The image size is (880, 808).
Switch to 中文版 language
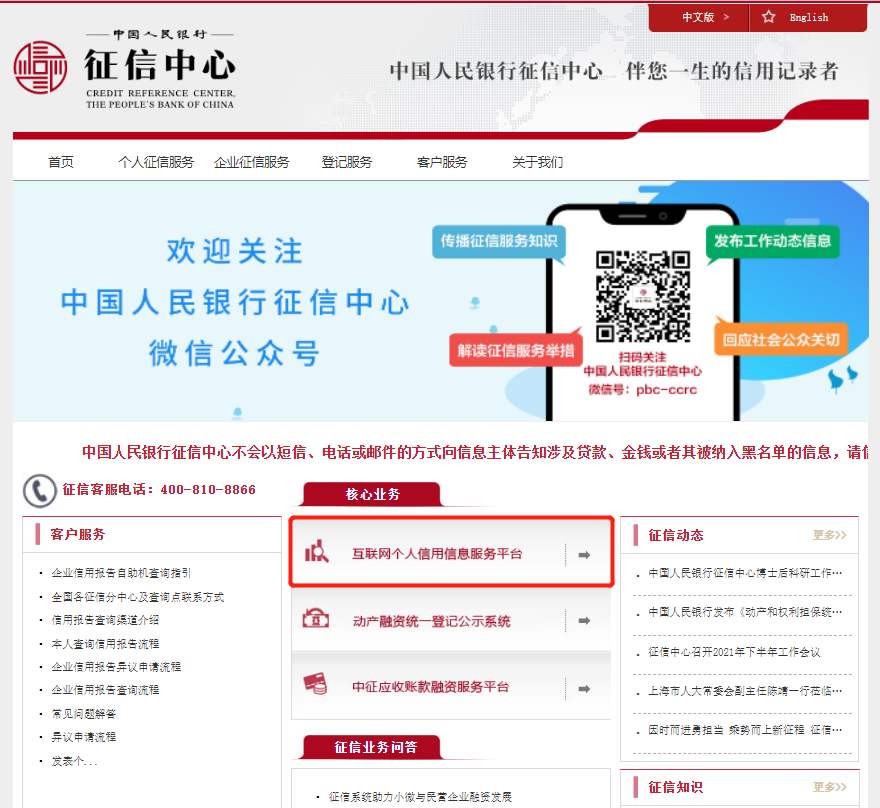(699, 17)
